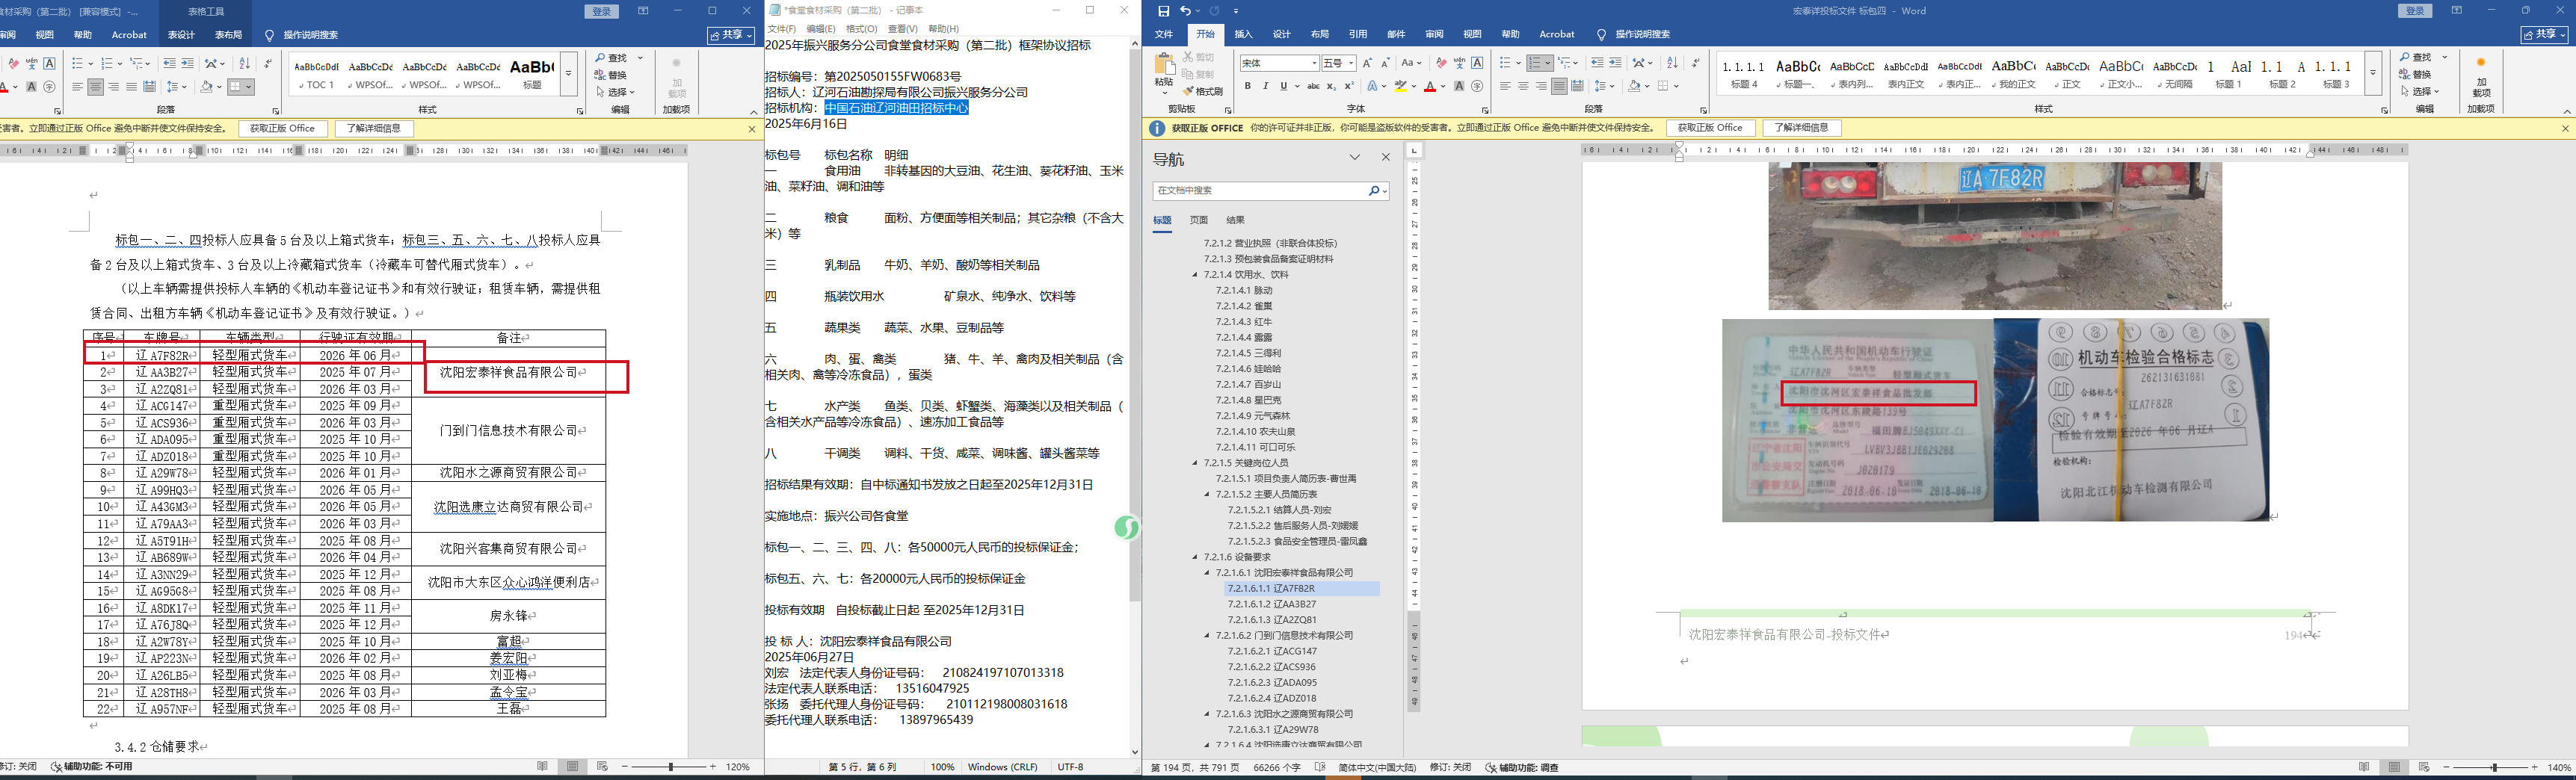Decrease indent in right Word window
This screenshot has height=780, width=2576.
point(1597,63)
